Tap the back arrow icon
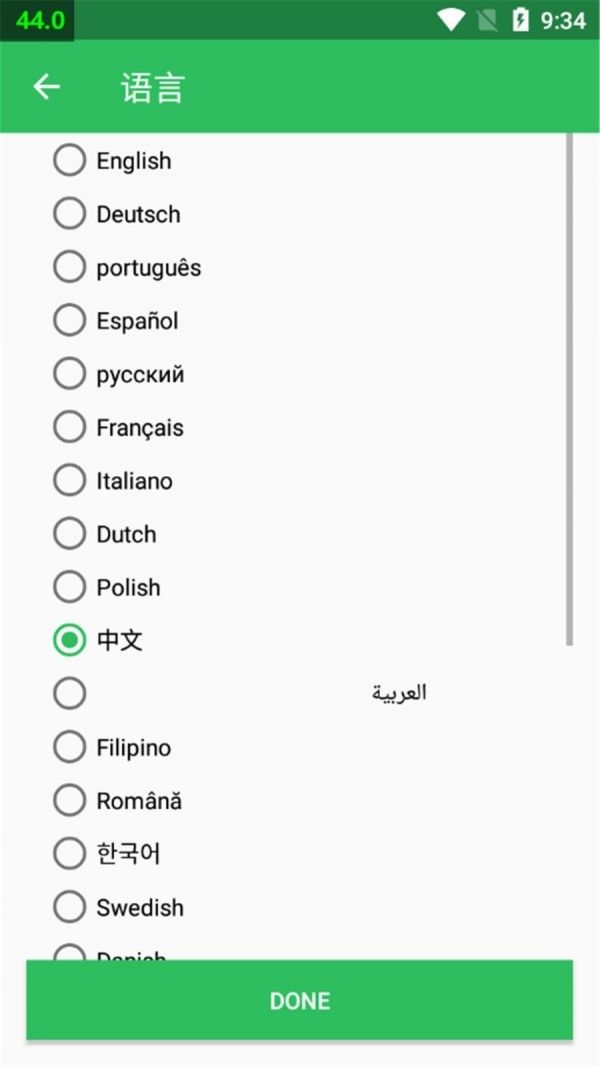This screenshot has height=1067, width=600. click(46, 87)
